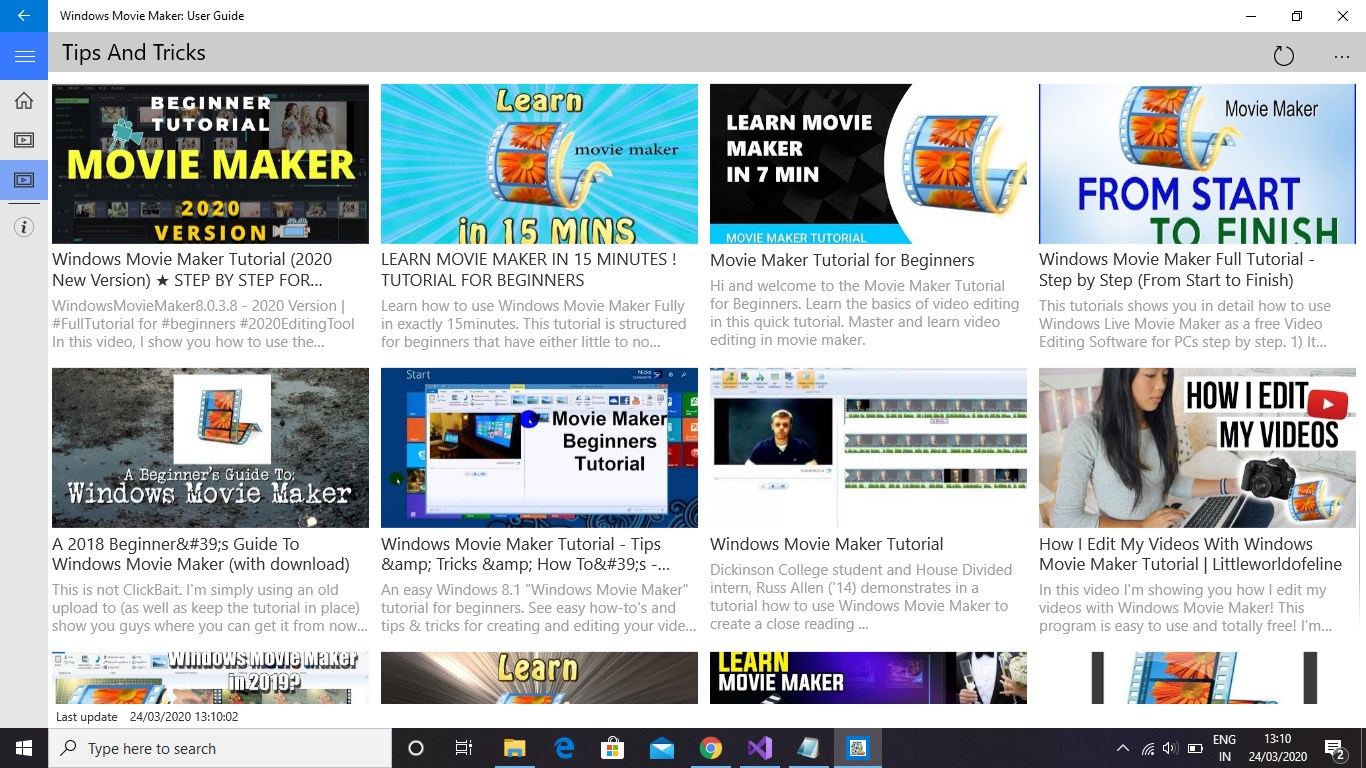The image size is (1366, 768).
Task: Click the description starting 'WindowsMovieMaker8.0.3.8 - 2020 Version'
Action: point(203,324)
